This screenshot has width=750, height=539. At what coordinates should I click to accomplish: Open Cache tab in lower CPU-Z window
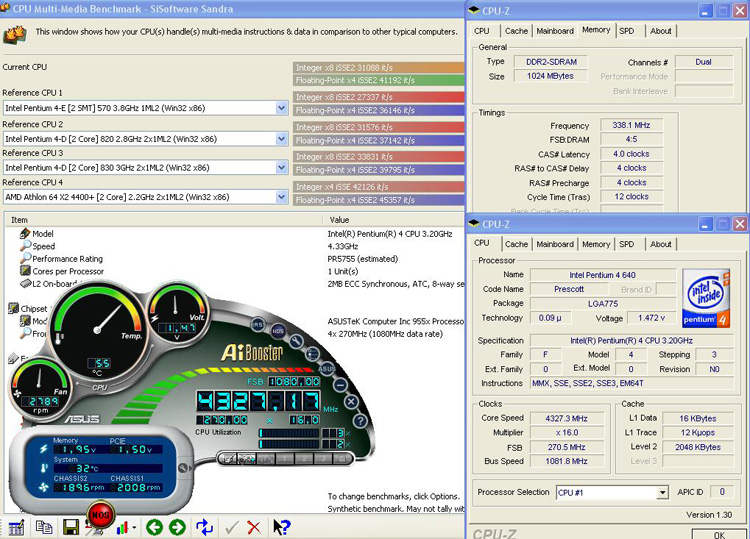tap(517, 244)
